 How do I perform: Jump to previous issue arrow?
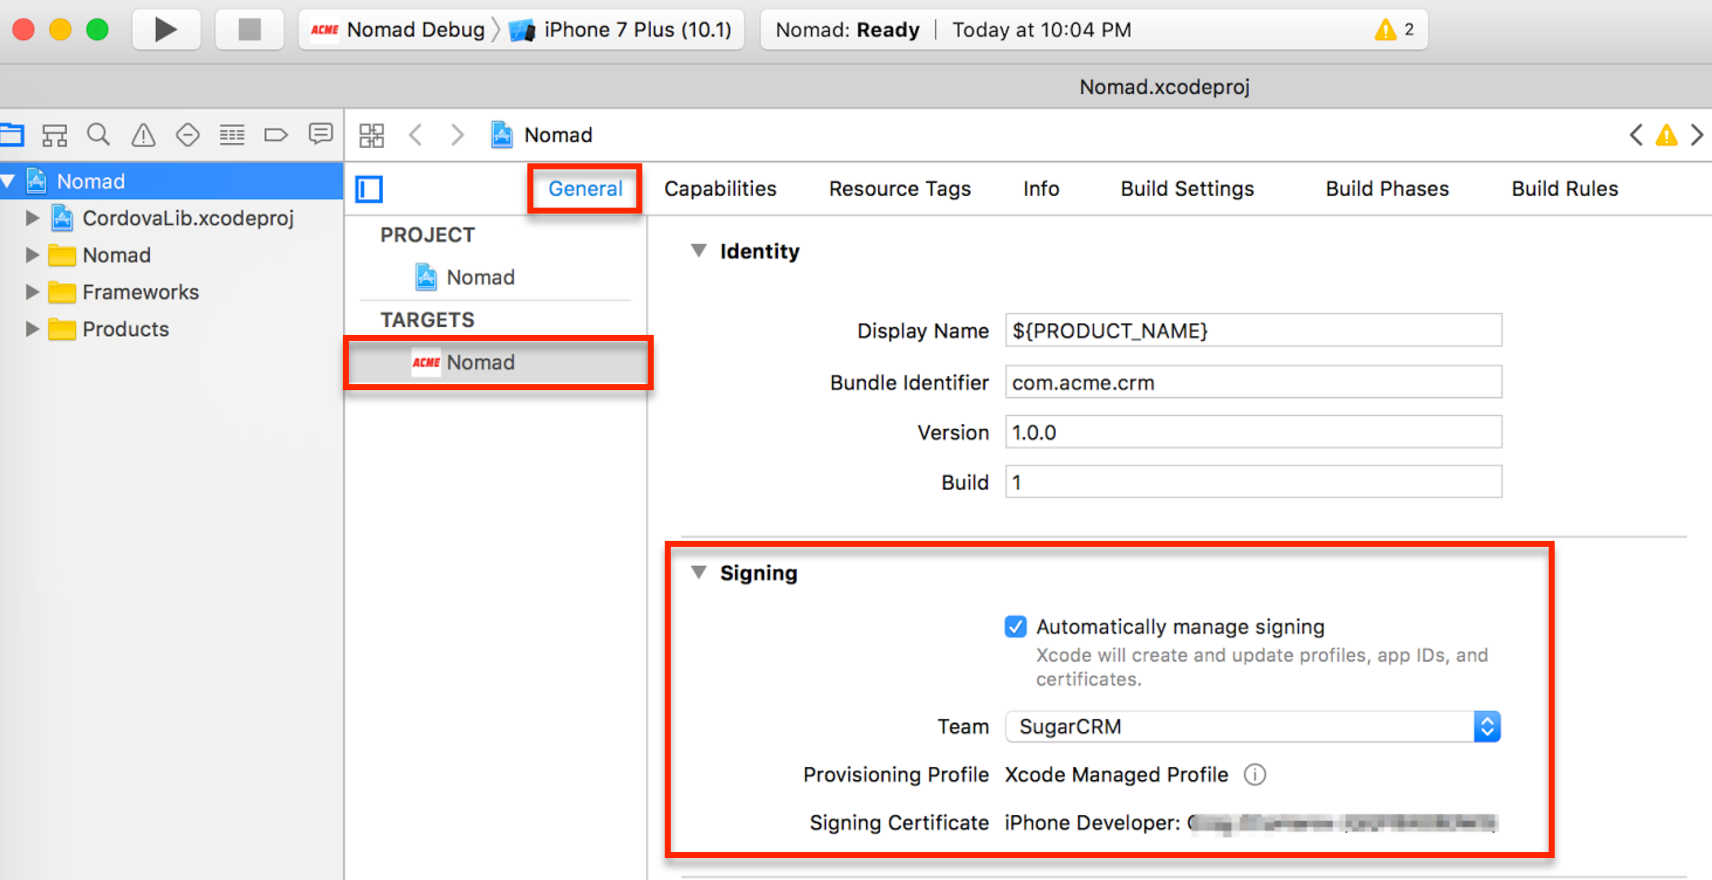(1636, 135)
